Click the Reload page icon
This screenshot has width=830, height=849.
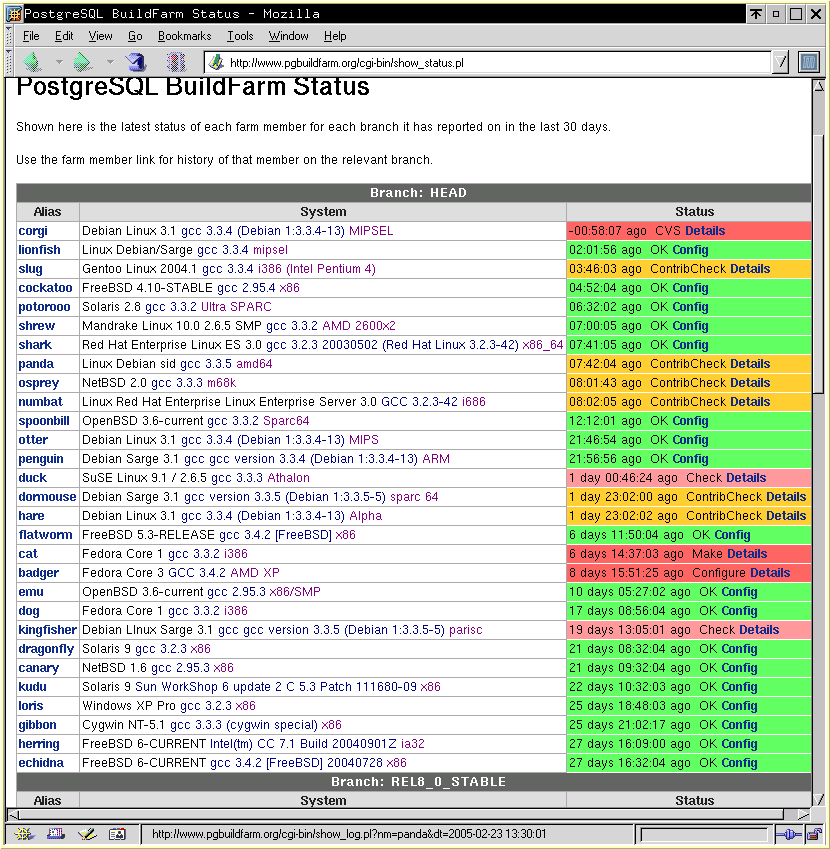point(136,62)
